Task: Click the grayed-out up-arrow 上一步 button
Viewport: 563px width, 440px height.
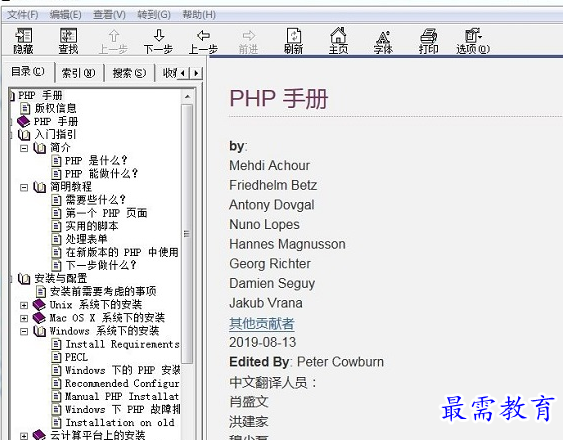Action: (x=113, y=42)
